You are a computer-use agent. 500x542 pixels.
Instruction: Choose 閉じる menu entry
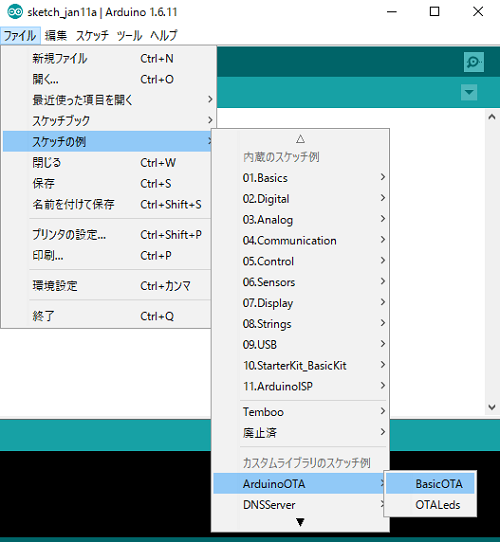click(107, 162)
